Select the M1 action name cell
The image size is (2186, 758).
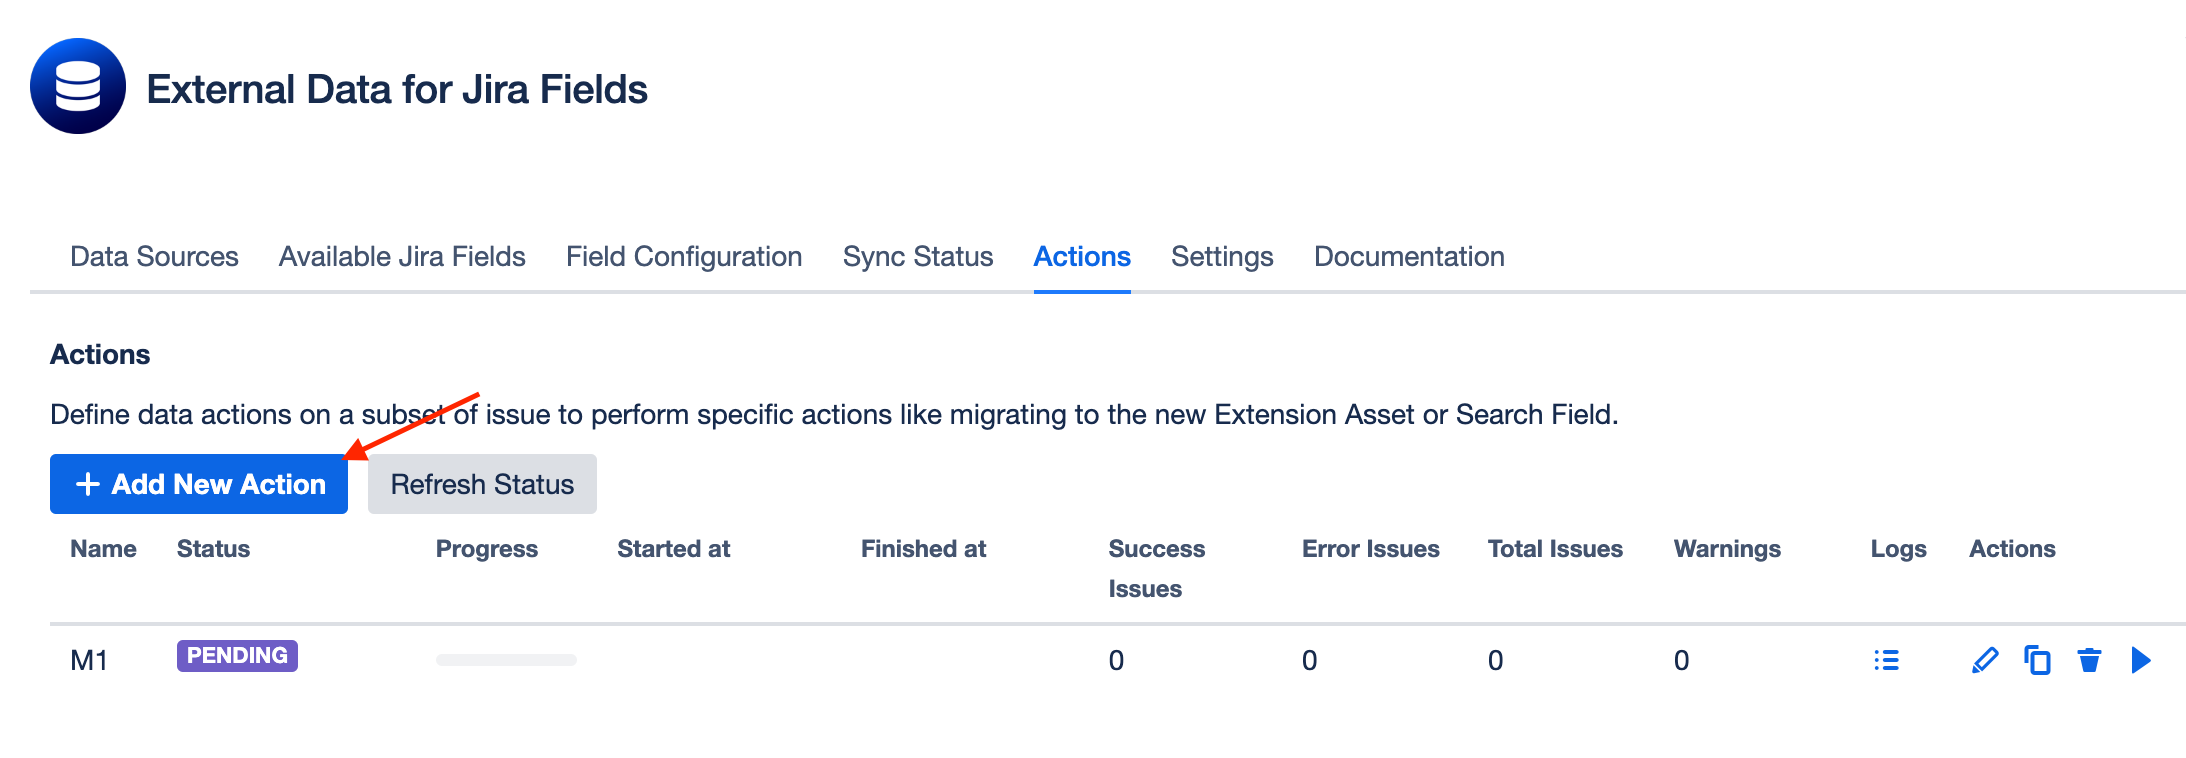coord(89,660)
